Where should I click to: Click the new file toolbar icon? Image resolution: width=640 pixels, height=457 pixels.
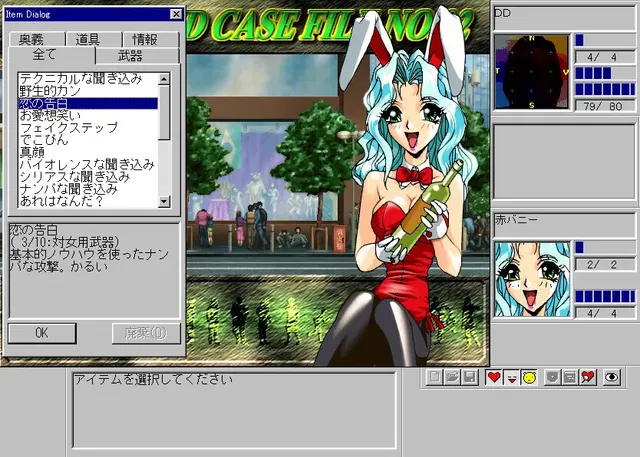coord(434,377)
